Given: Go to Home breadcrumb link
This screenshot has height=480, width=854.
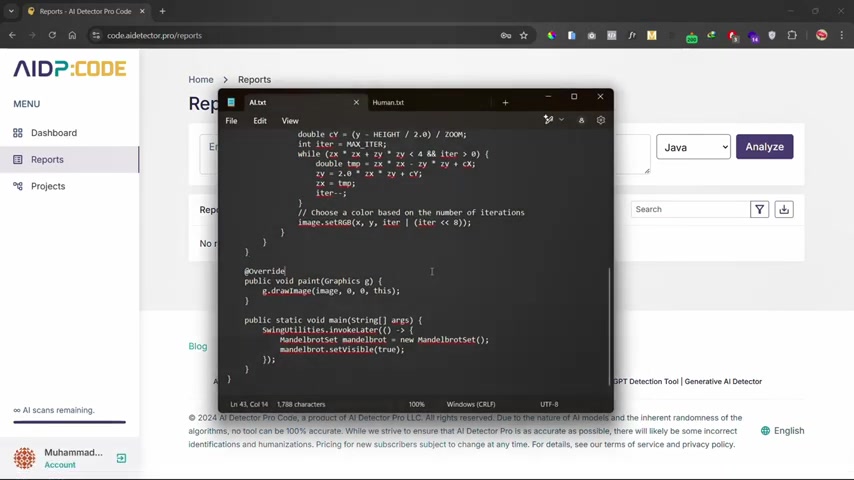Looking at the screenshot, I should tap(201, 80).
